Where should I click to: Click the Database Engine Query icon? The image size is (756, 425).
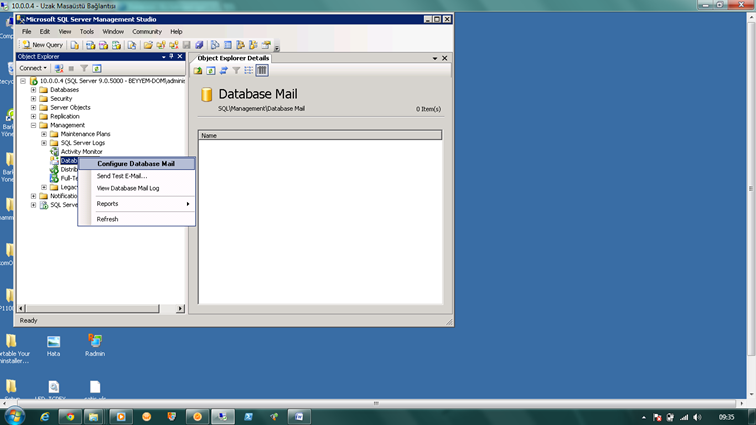click(74, 45)
